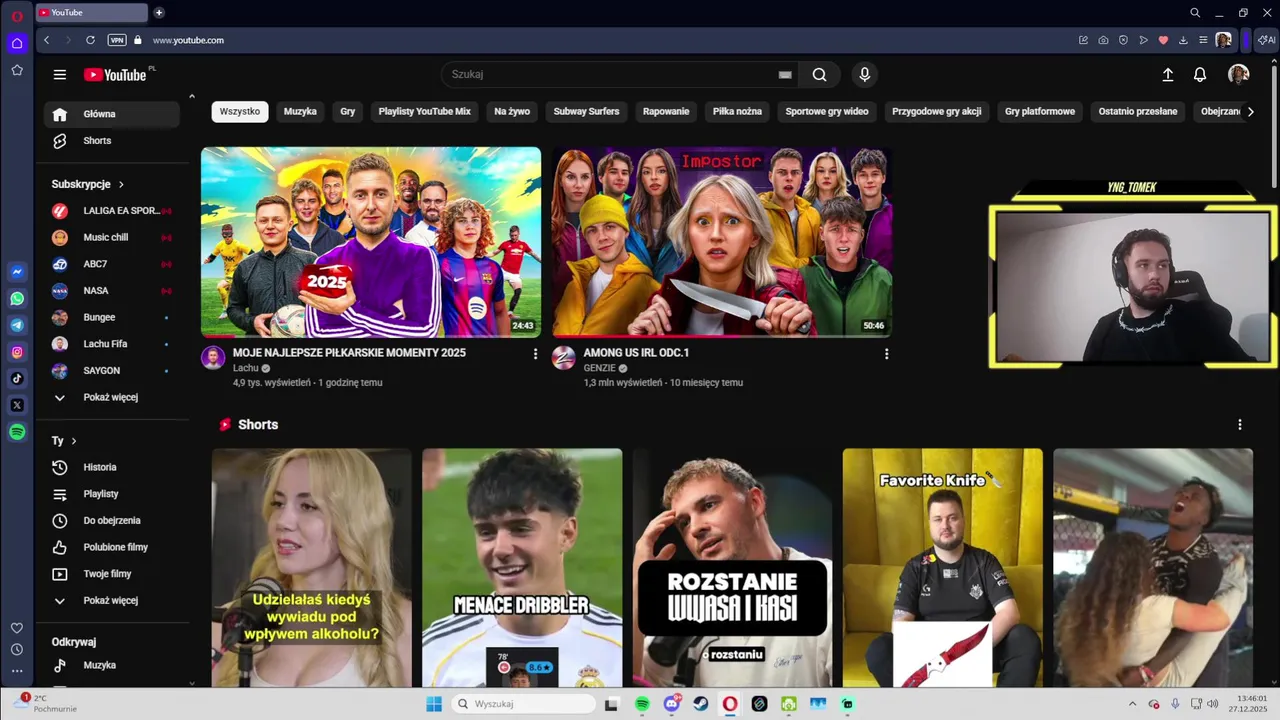Open the YouTube notifications bell
Screen dimensions: 1280x720
point(1200,75)
